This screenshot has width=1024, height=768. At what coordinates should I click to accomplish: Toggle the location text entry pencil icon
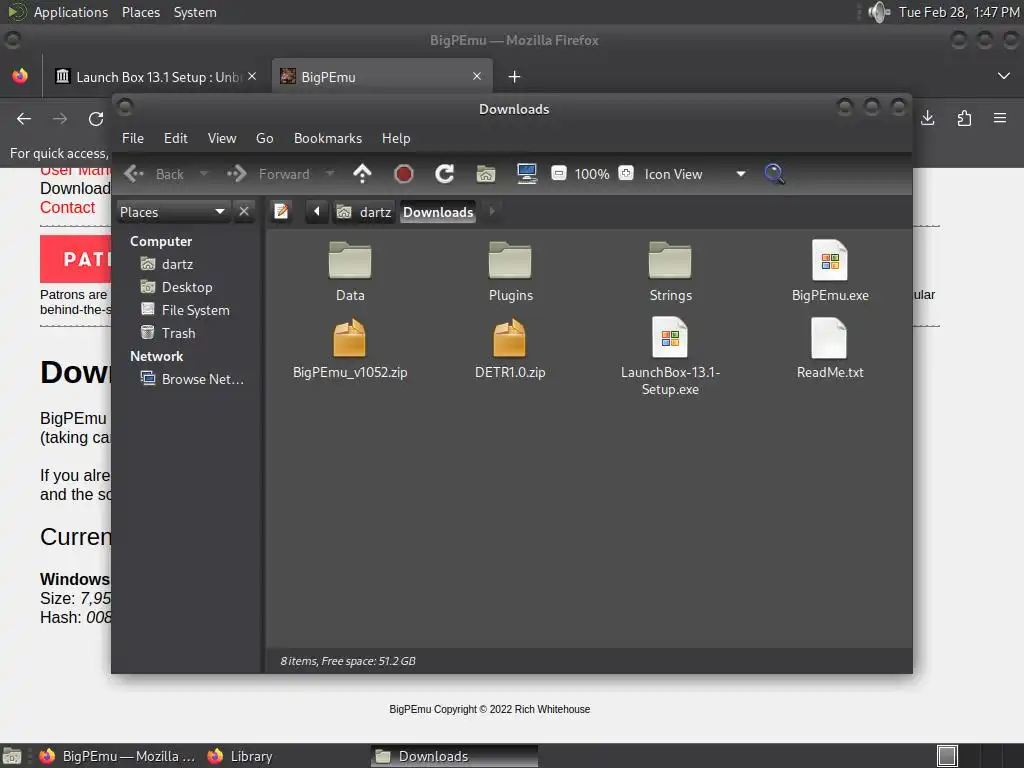281,212
